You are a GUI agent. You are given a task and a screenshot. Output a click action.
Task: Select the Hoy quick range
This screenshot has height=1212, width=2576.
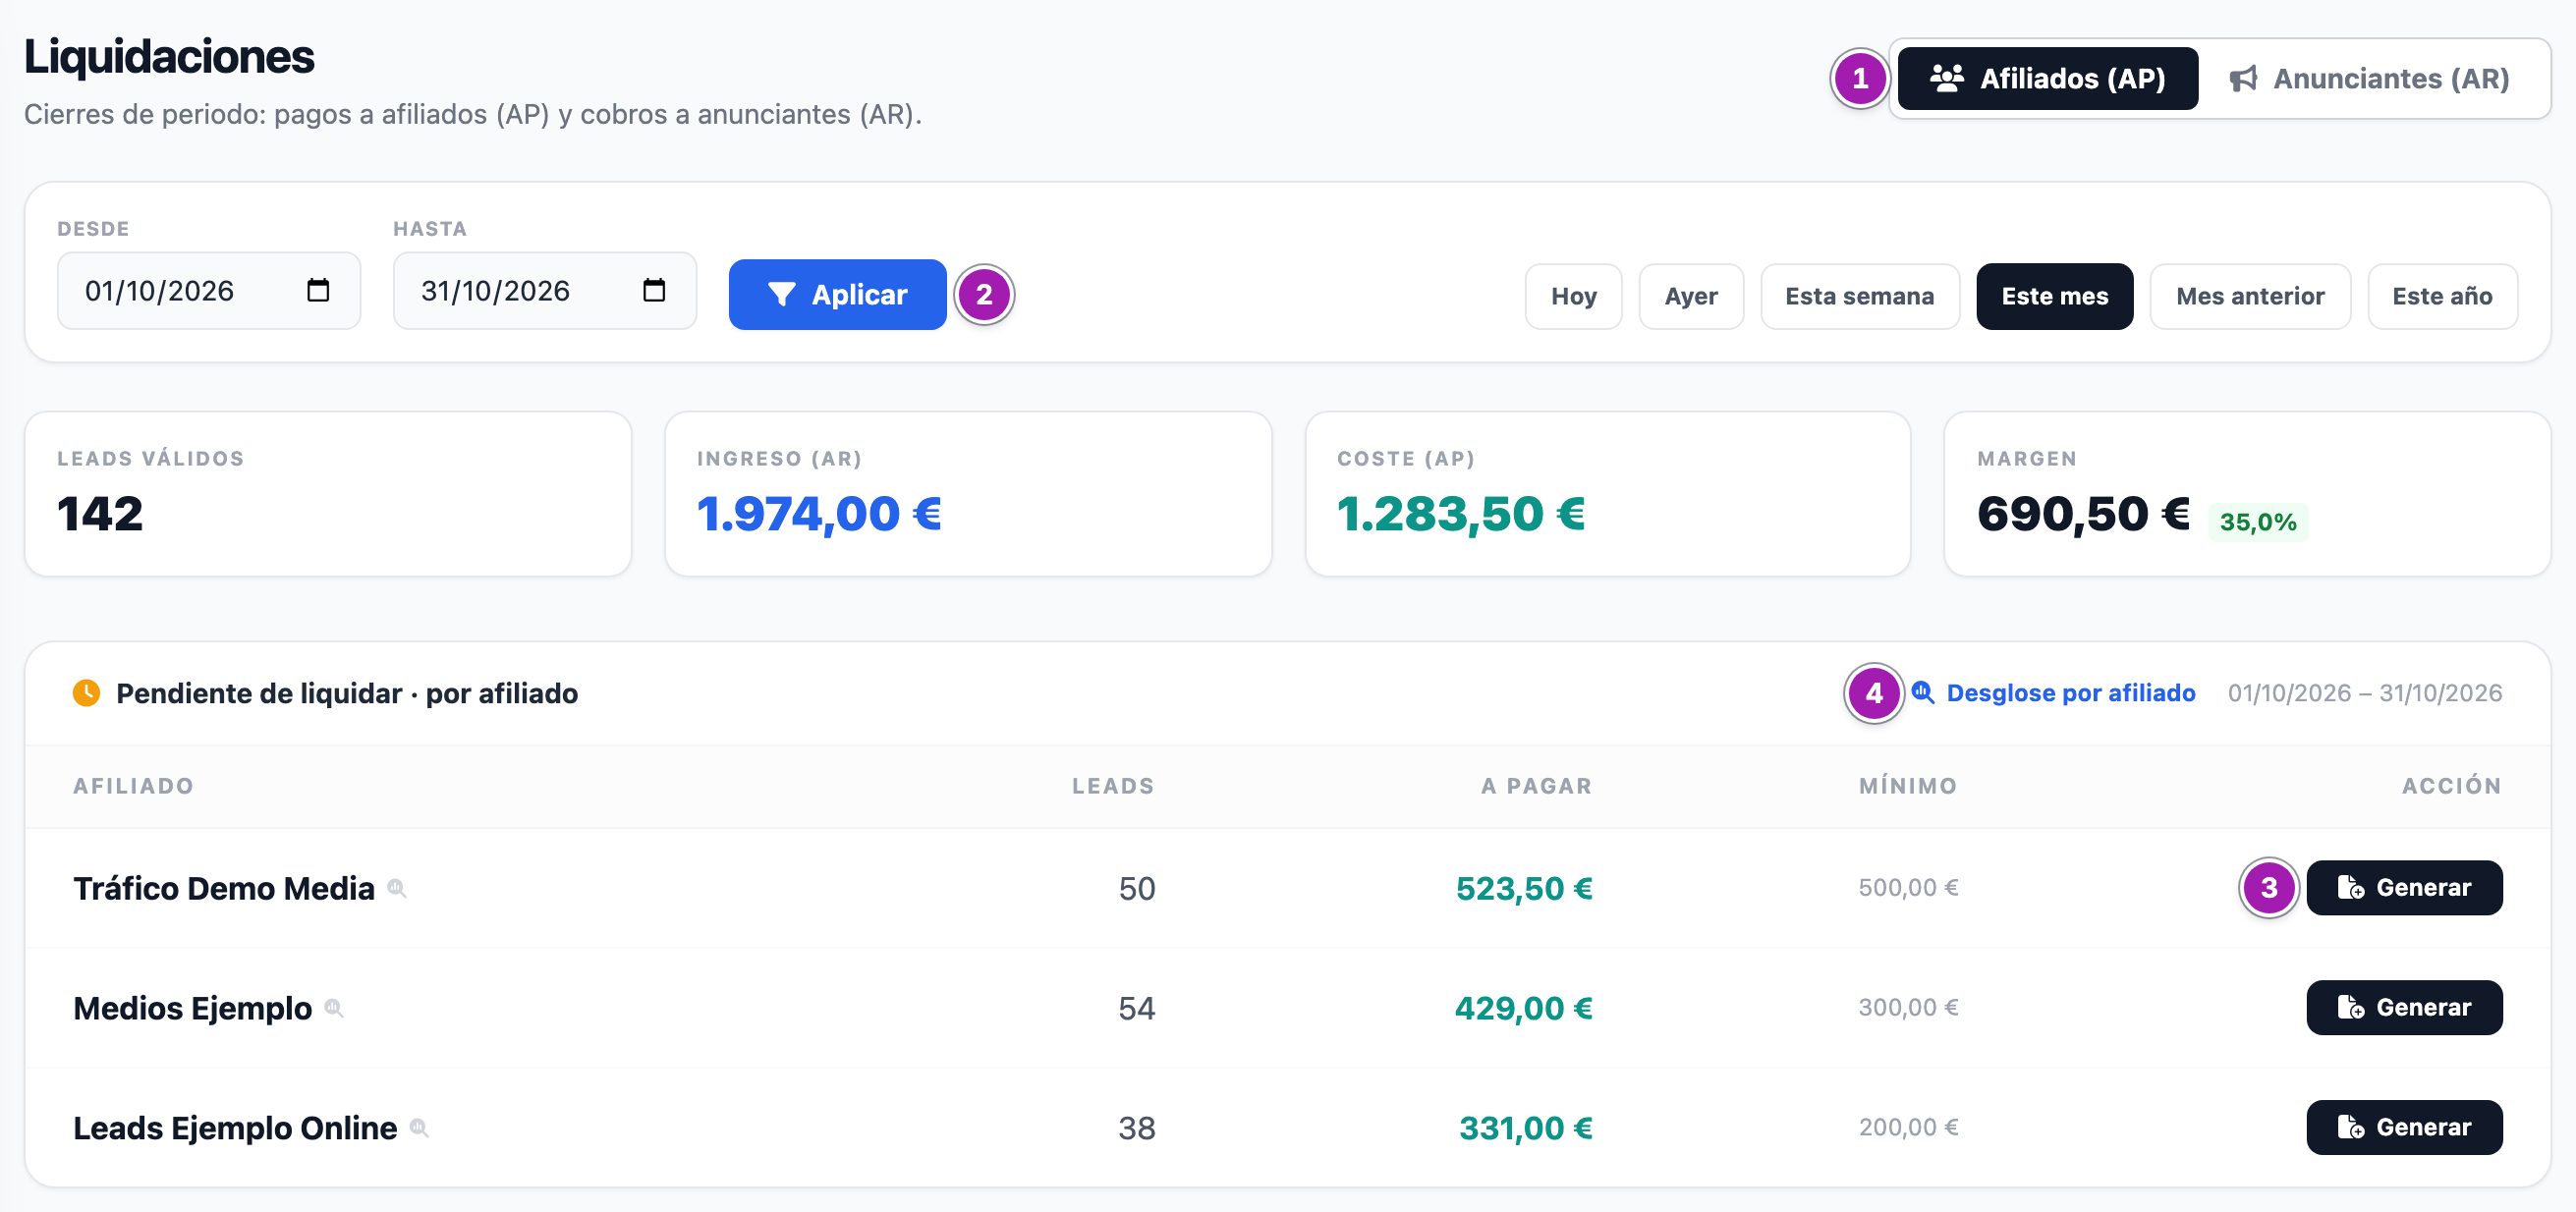tap(1573, 296)
